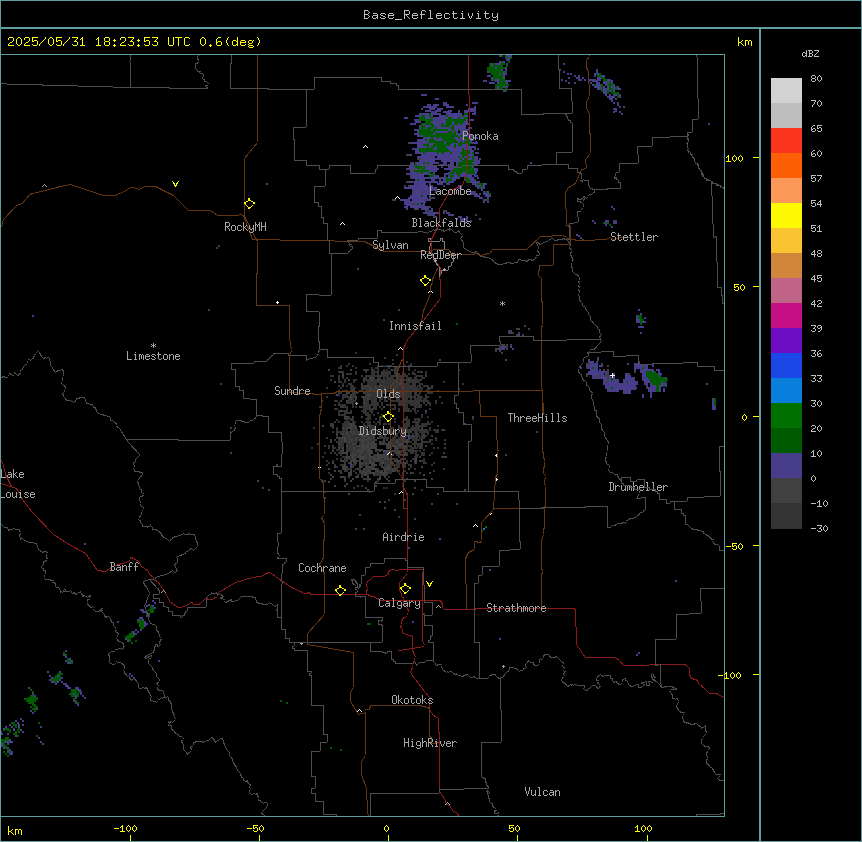Click the dBZ legend heading
The height and width of the screenshot is (842, 862).
point(810,53)
